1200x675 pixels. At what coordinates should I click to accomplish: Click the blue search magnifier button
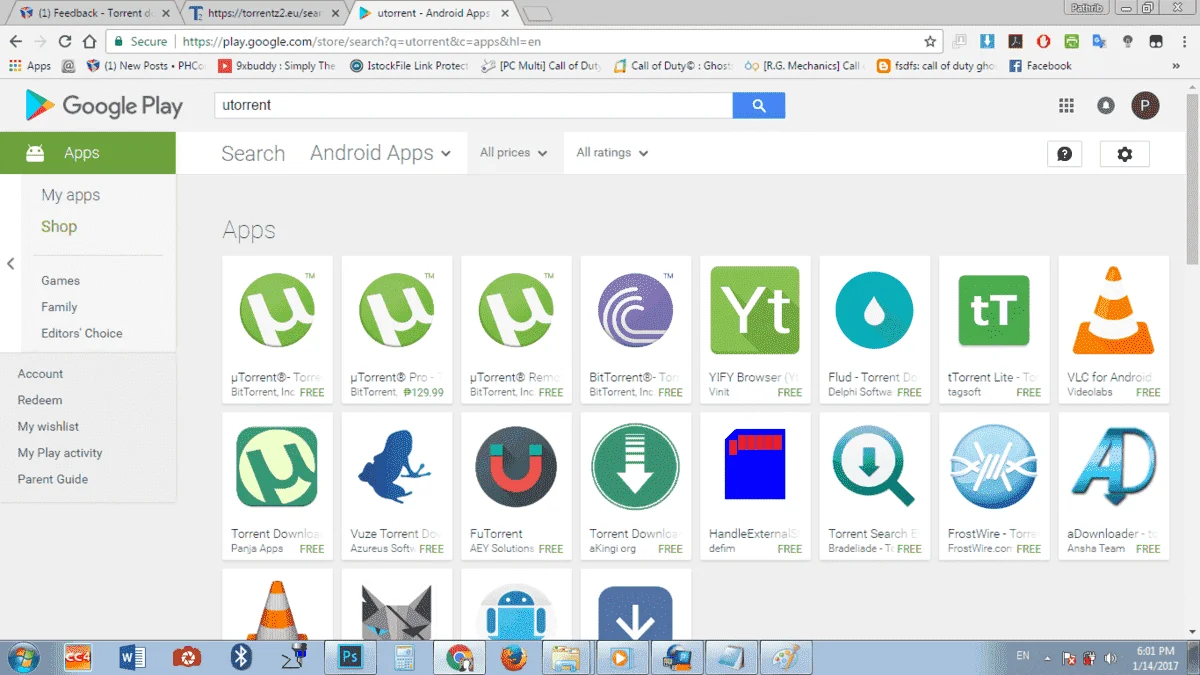click(x=759, y=105)
